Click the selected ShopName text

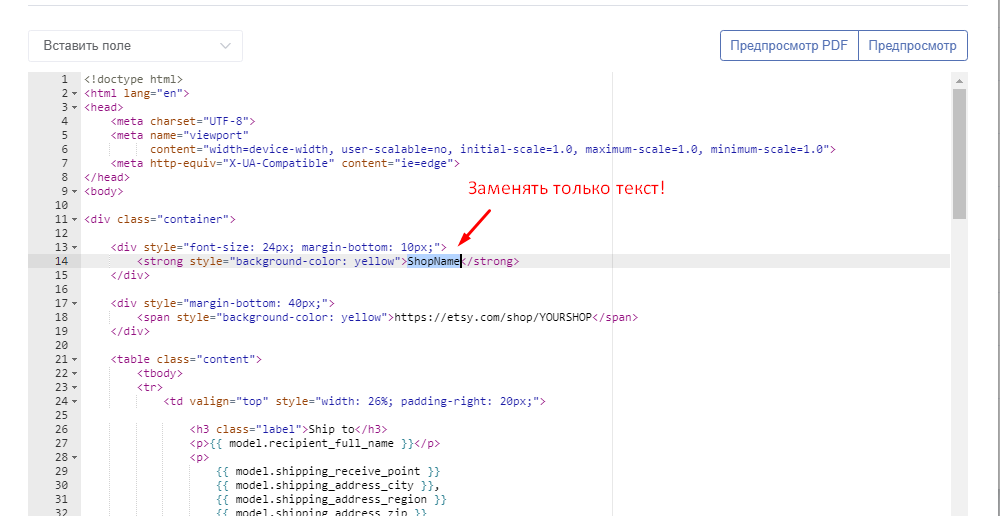pos(434,262)
